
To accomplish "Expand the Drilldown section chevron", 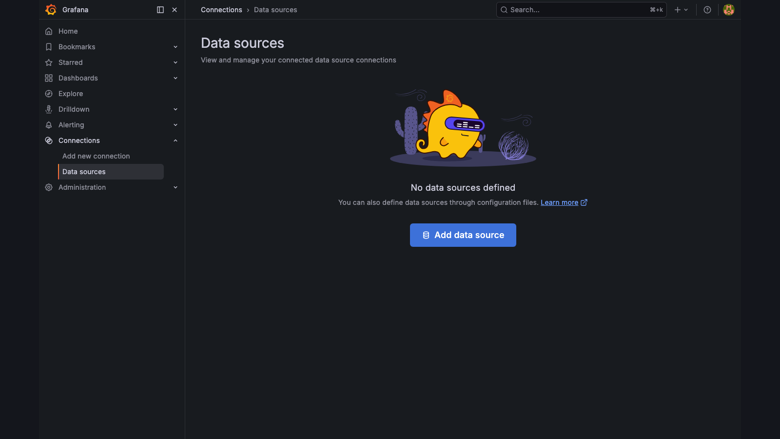I will pos(176,109).
